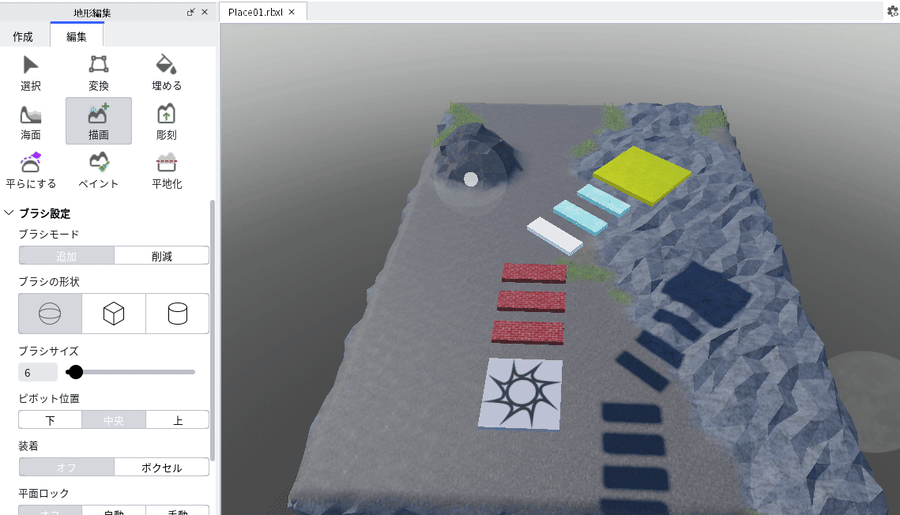Screen dimensions: 900x515
Task: Click the white plank part in viewport
Action: click(x=555, y=235)
